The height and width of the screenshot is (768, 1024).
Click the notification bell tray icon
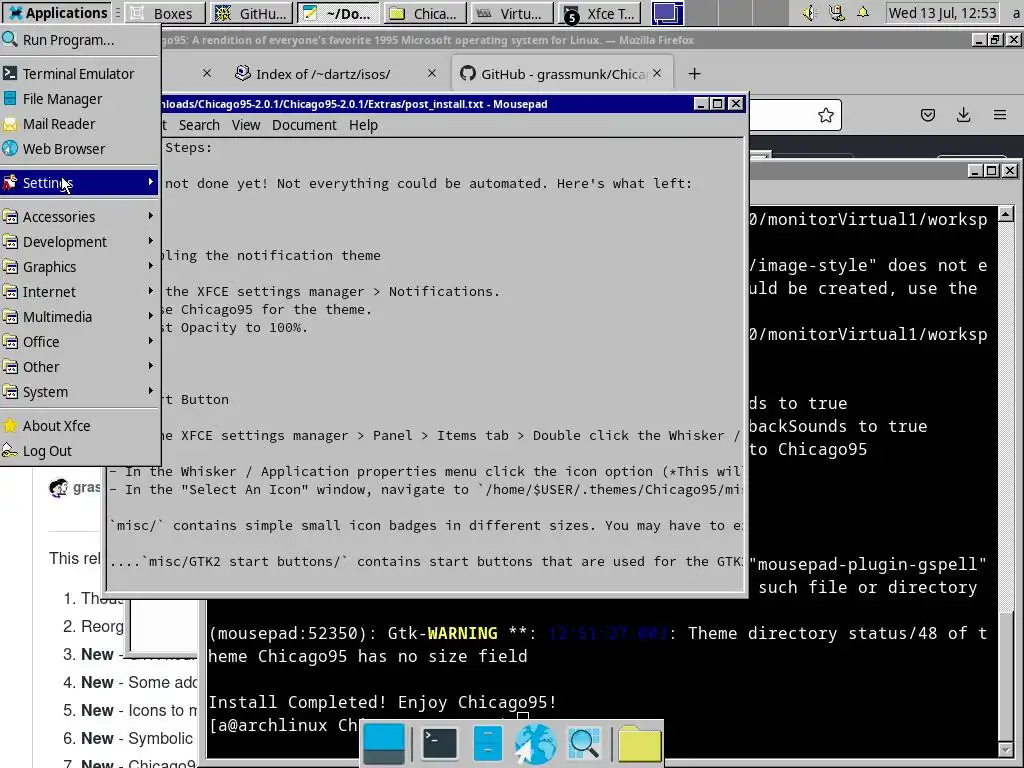(863, 12)
